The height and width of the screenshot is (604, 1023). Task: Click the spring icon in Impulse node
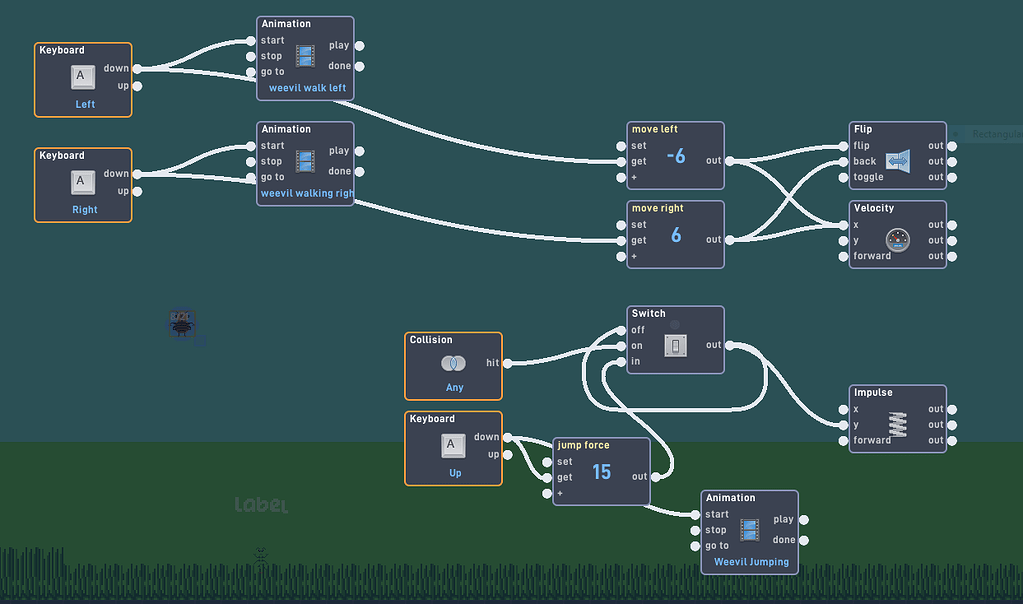[898, 425]
